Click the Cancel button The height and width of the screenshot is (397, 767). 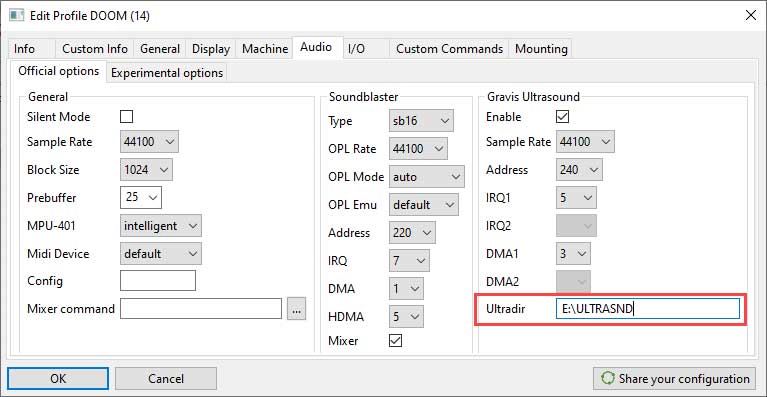[x=166, y=378]
